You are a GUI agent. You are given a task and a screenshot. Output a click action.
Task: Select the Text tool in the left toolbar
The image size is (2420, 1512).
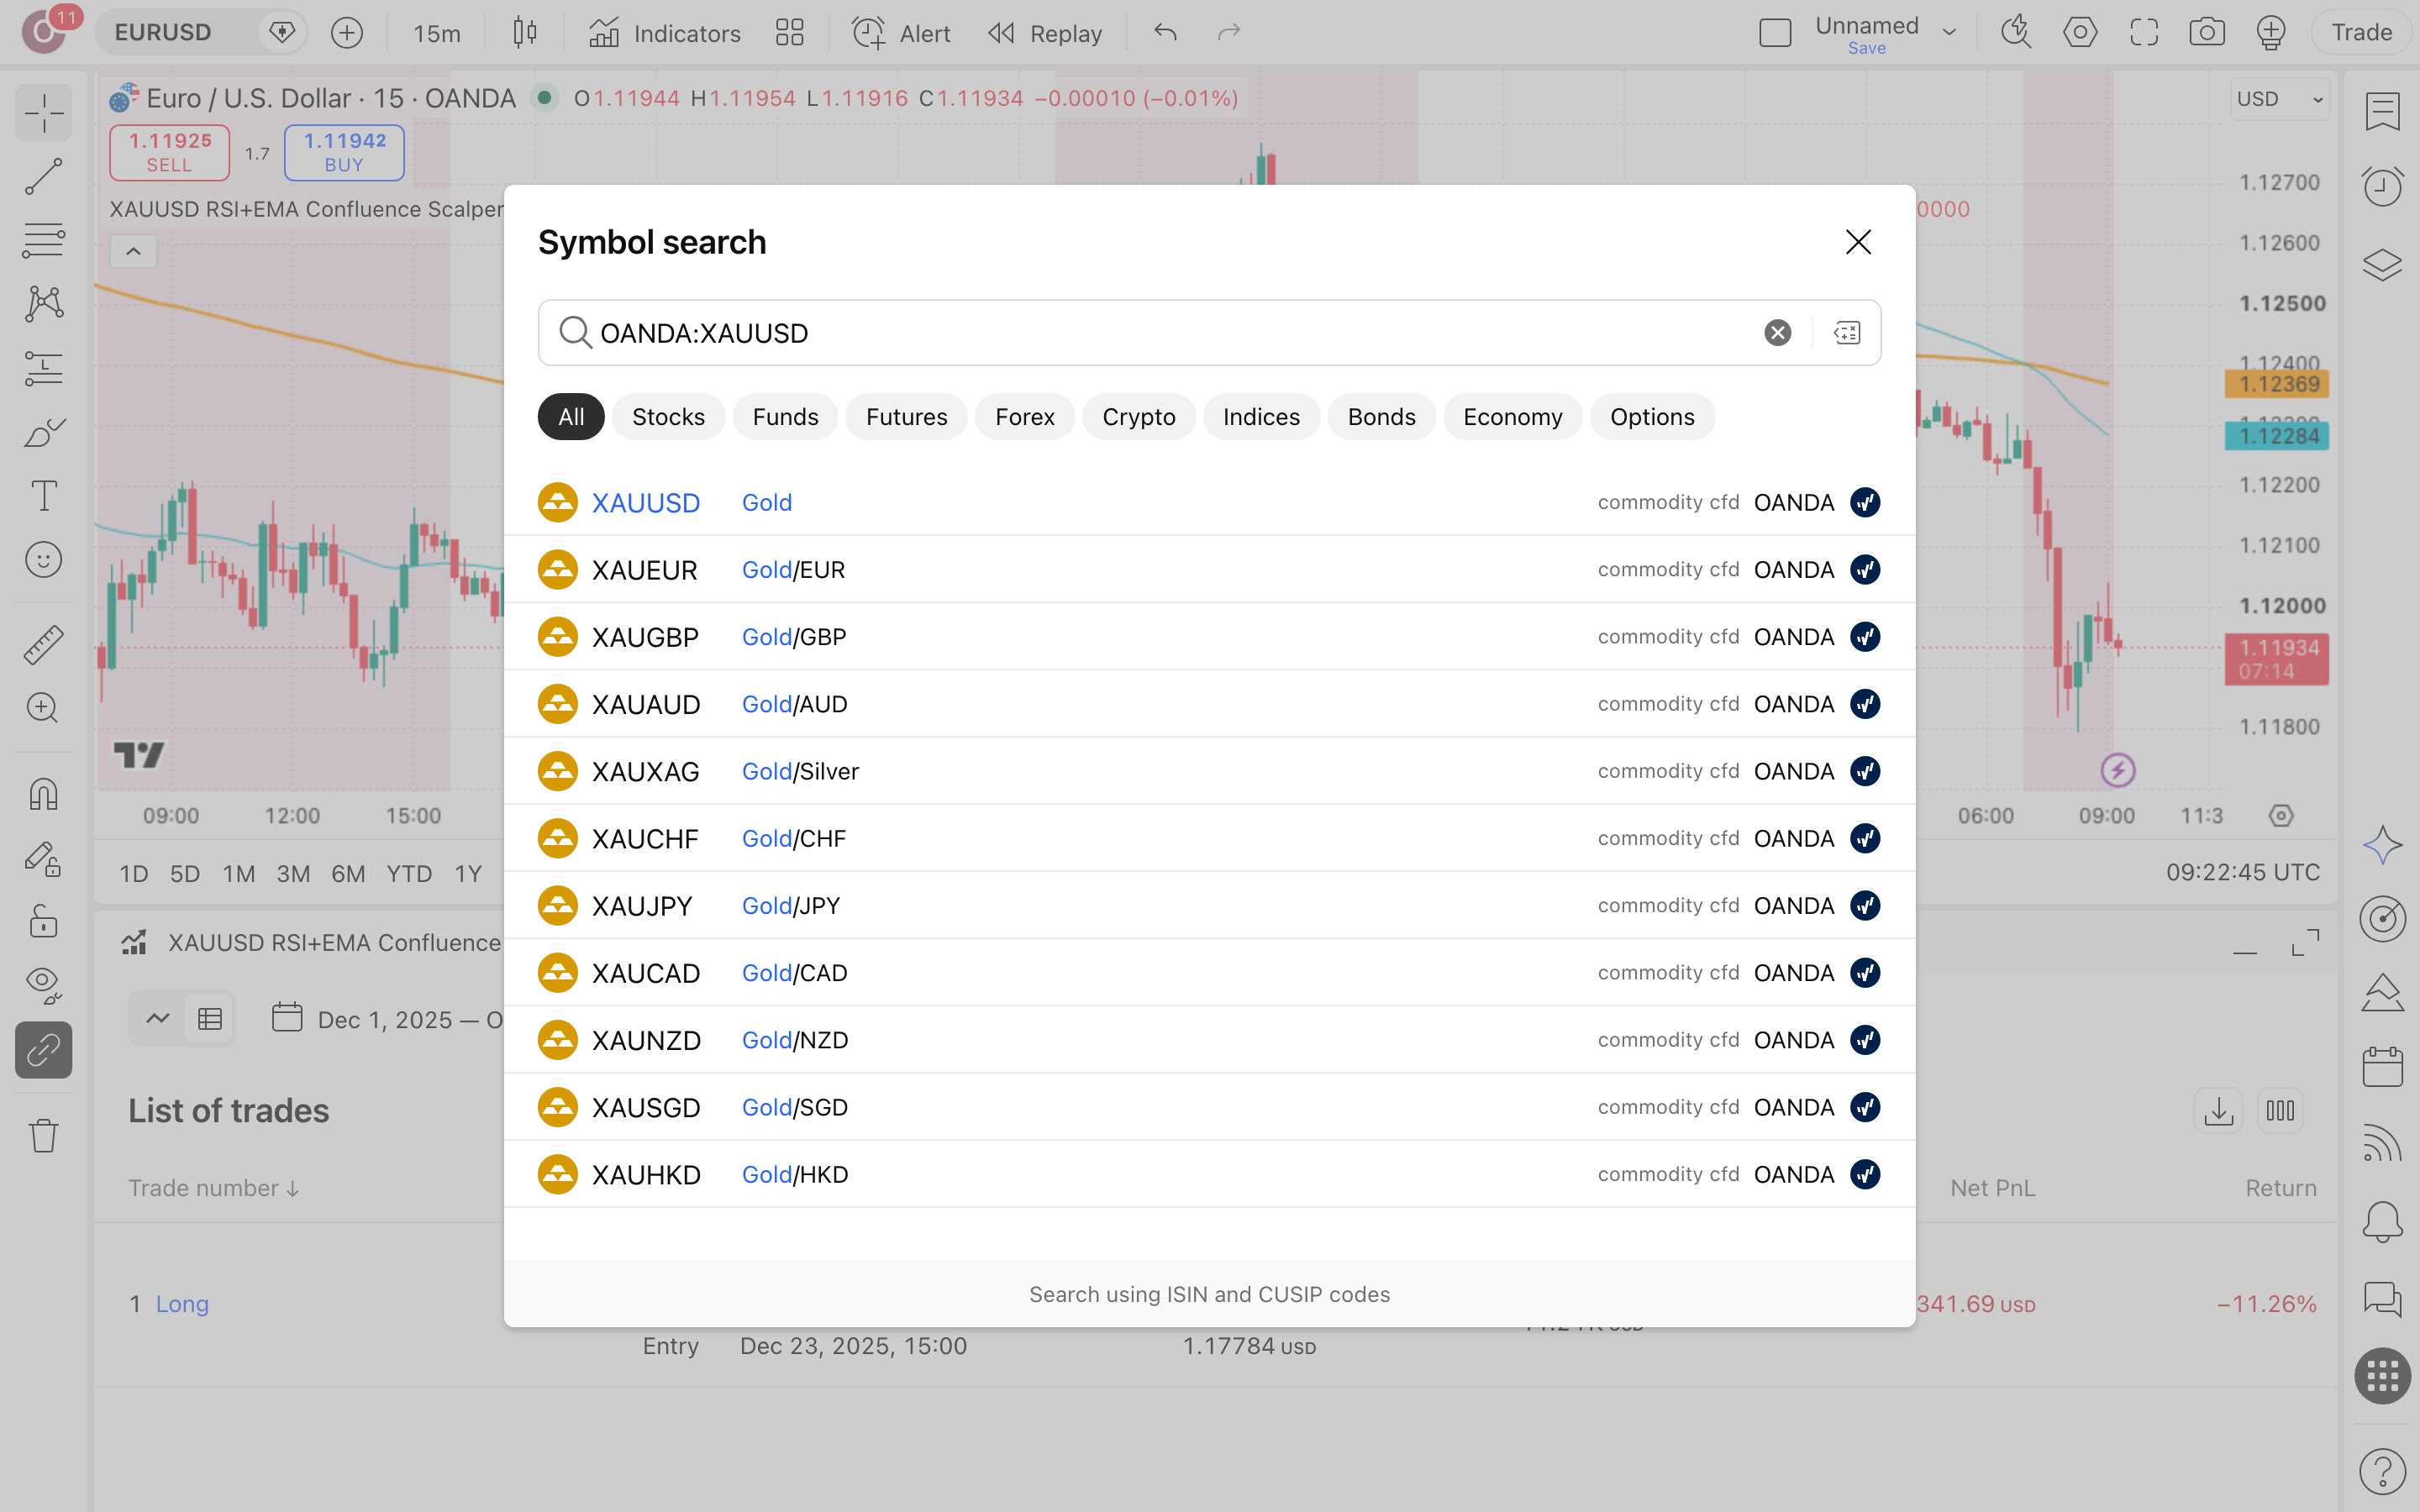[x=44, y=496]
